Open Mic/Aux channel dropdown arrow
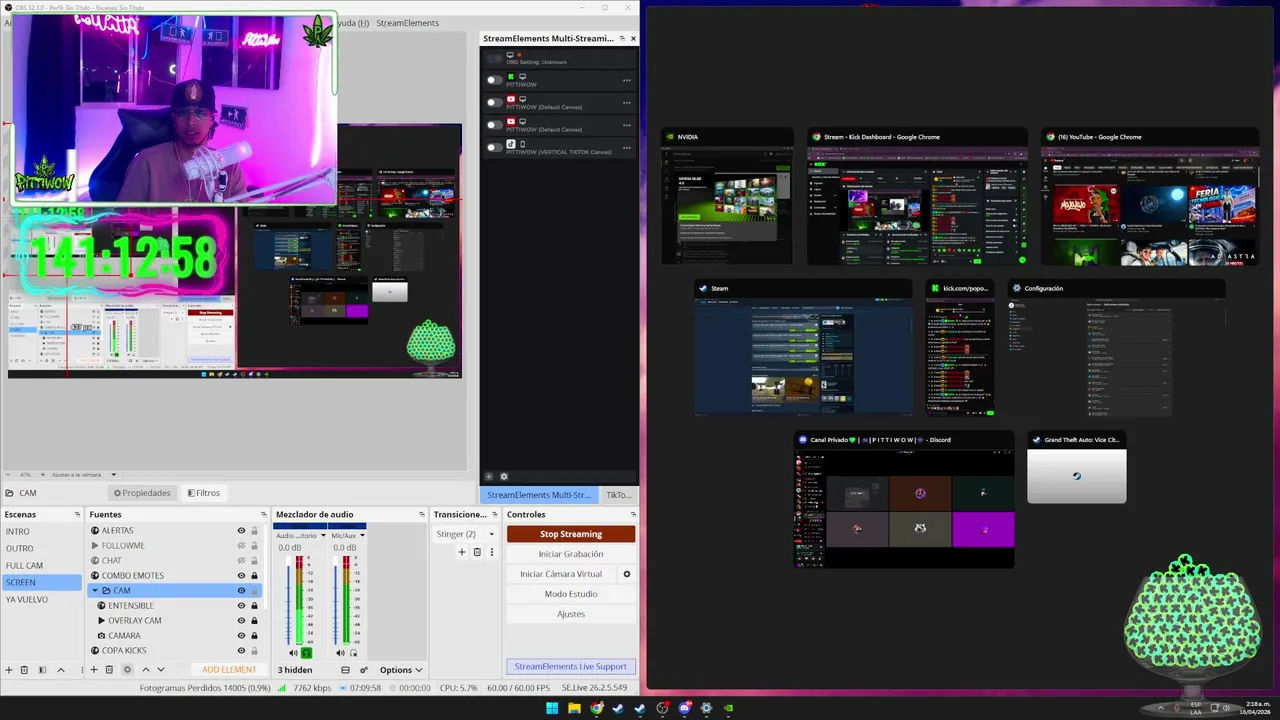The width and height of the screenshot is (1280, 720). [x=362, y=535]
